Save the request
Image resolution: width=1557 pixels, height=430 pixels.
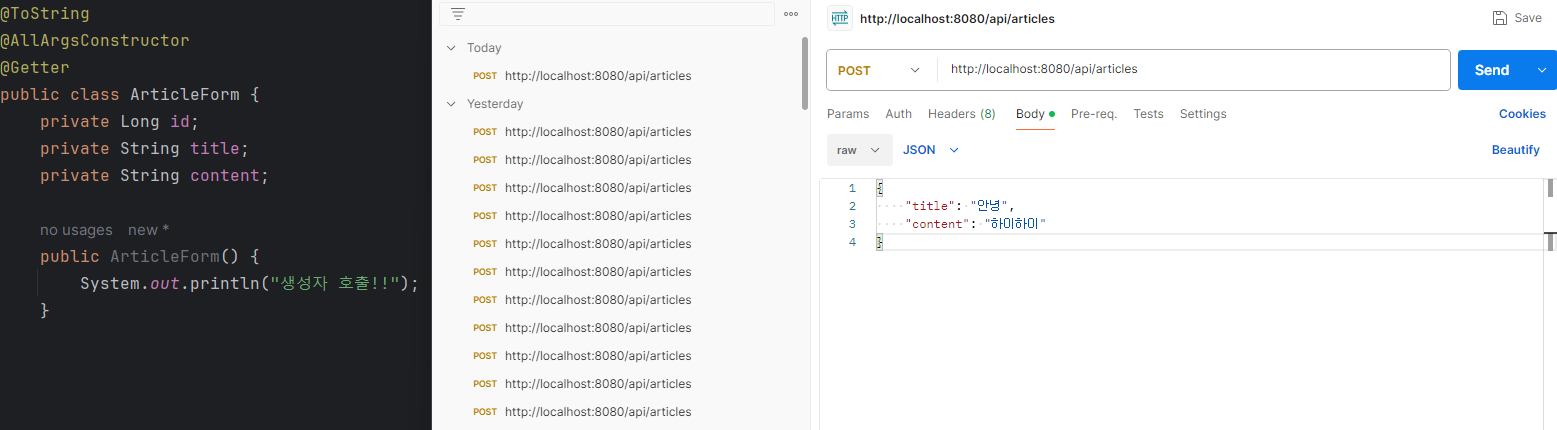[1517, 18]
